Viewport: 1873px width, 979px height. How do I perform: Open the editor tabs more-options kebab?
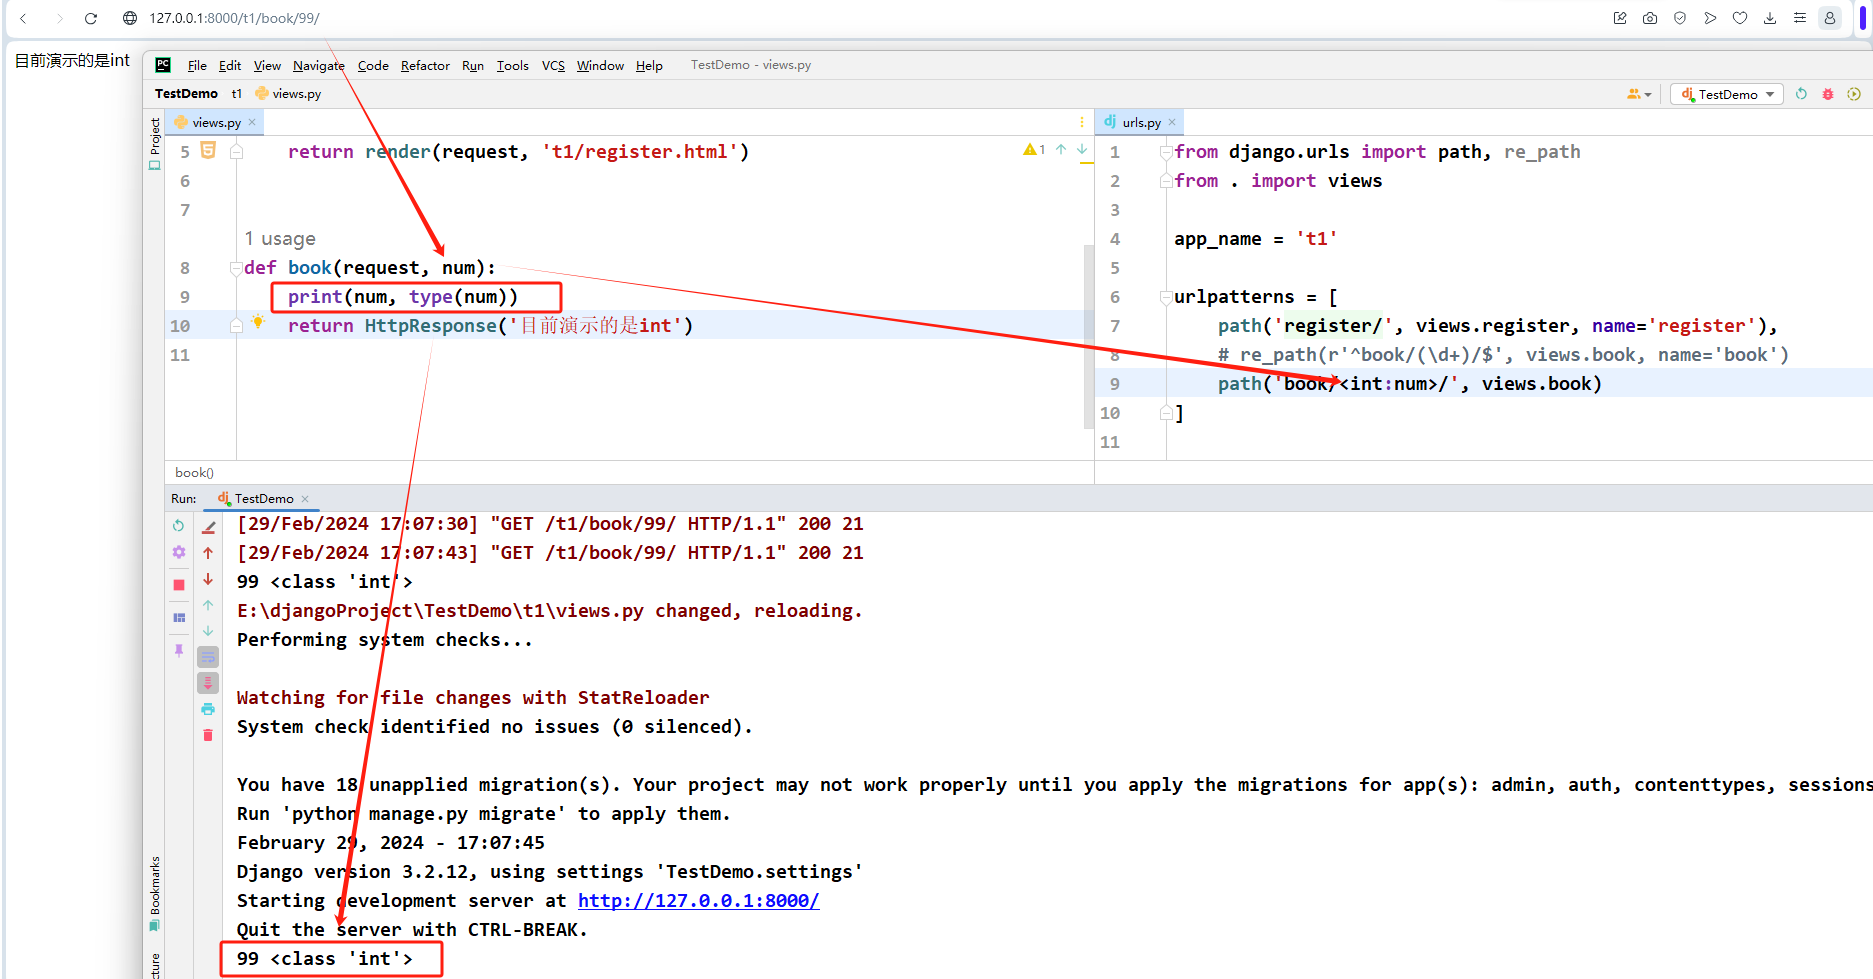click(1082, 122)
